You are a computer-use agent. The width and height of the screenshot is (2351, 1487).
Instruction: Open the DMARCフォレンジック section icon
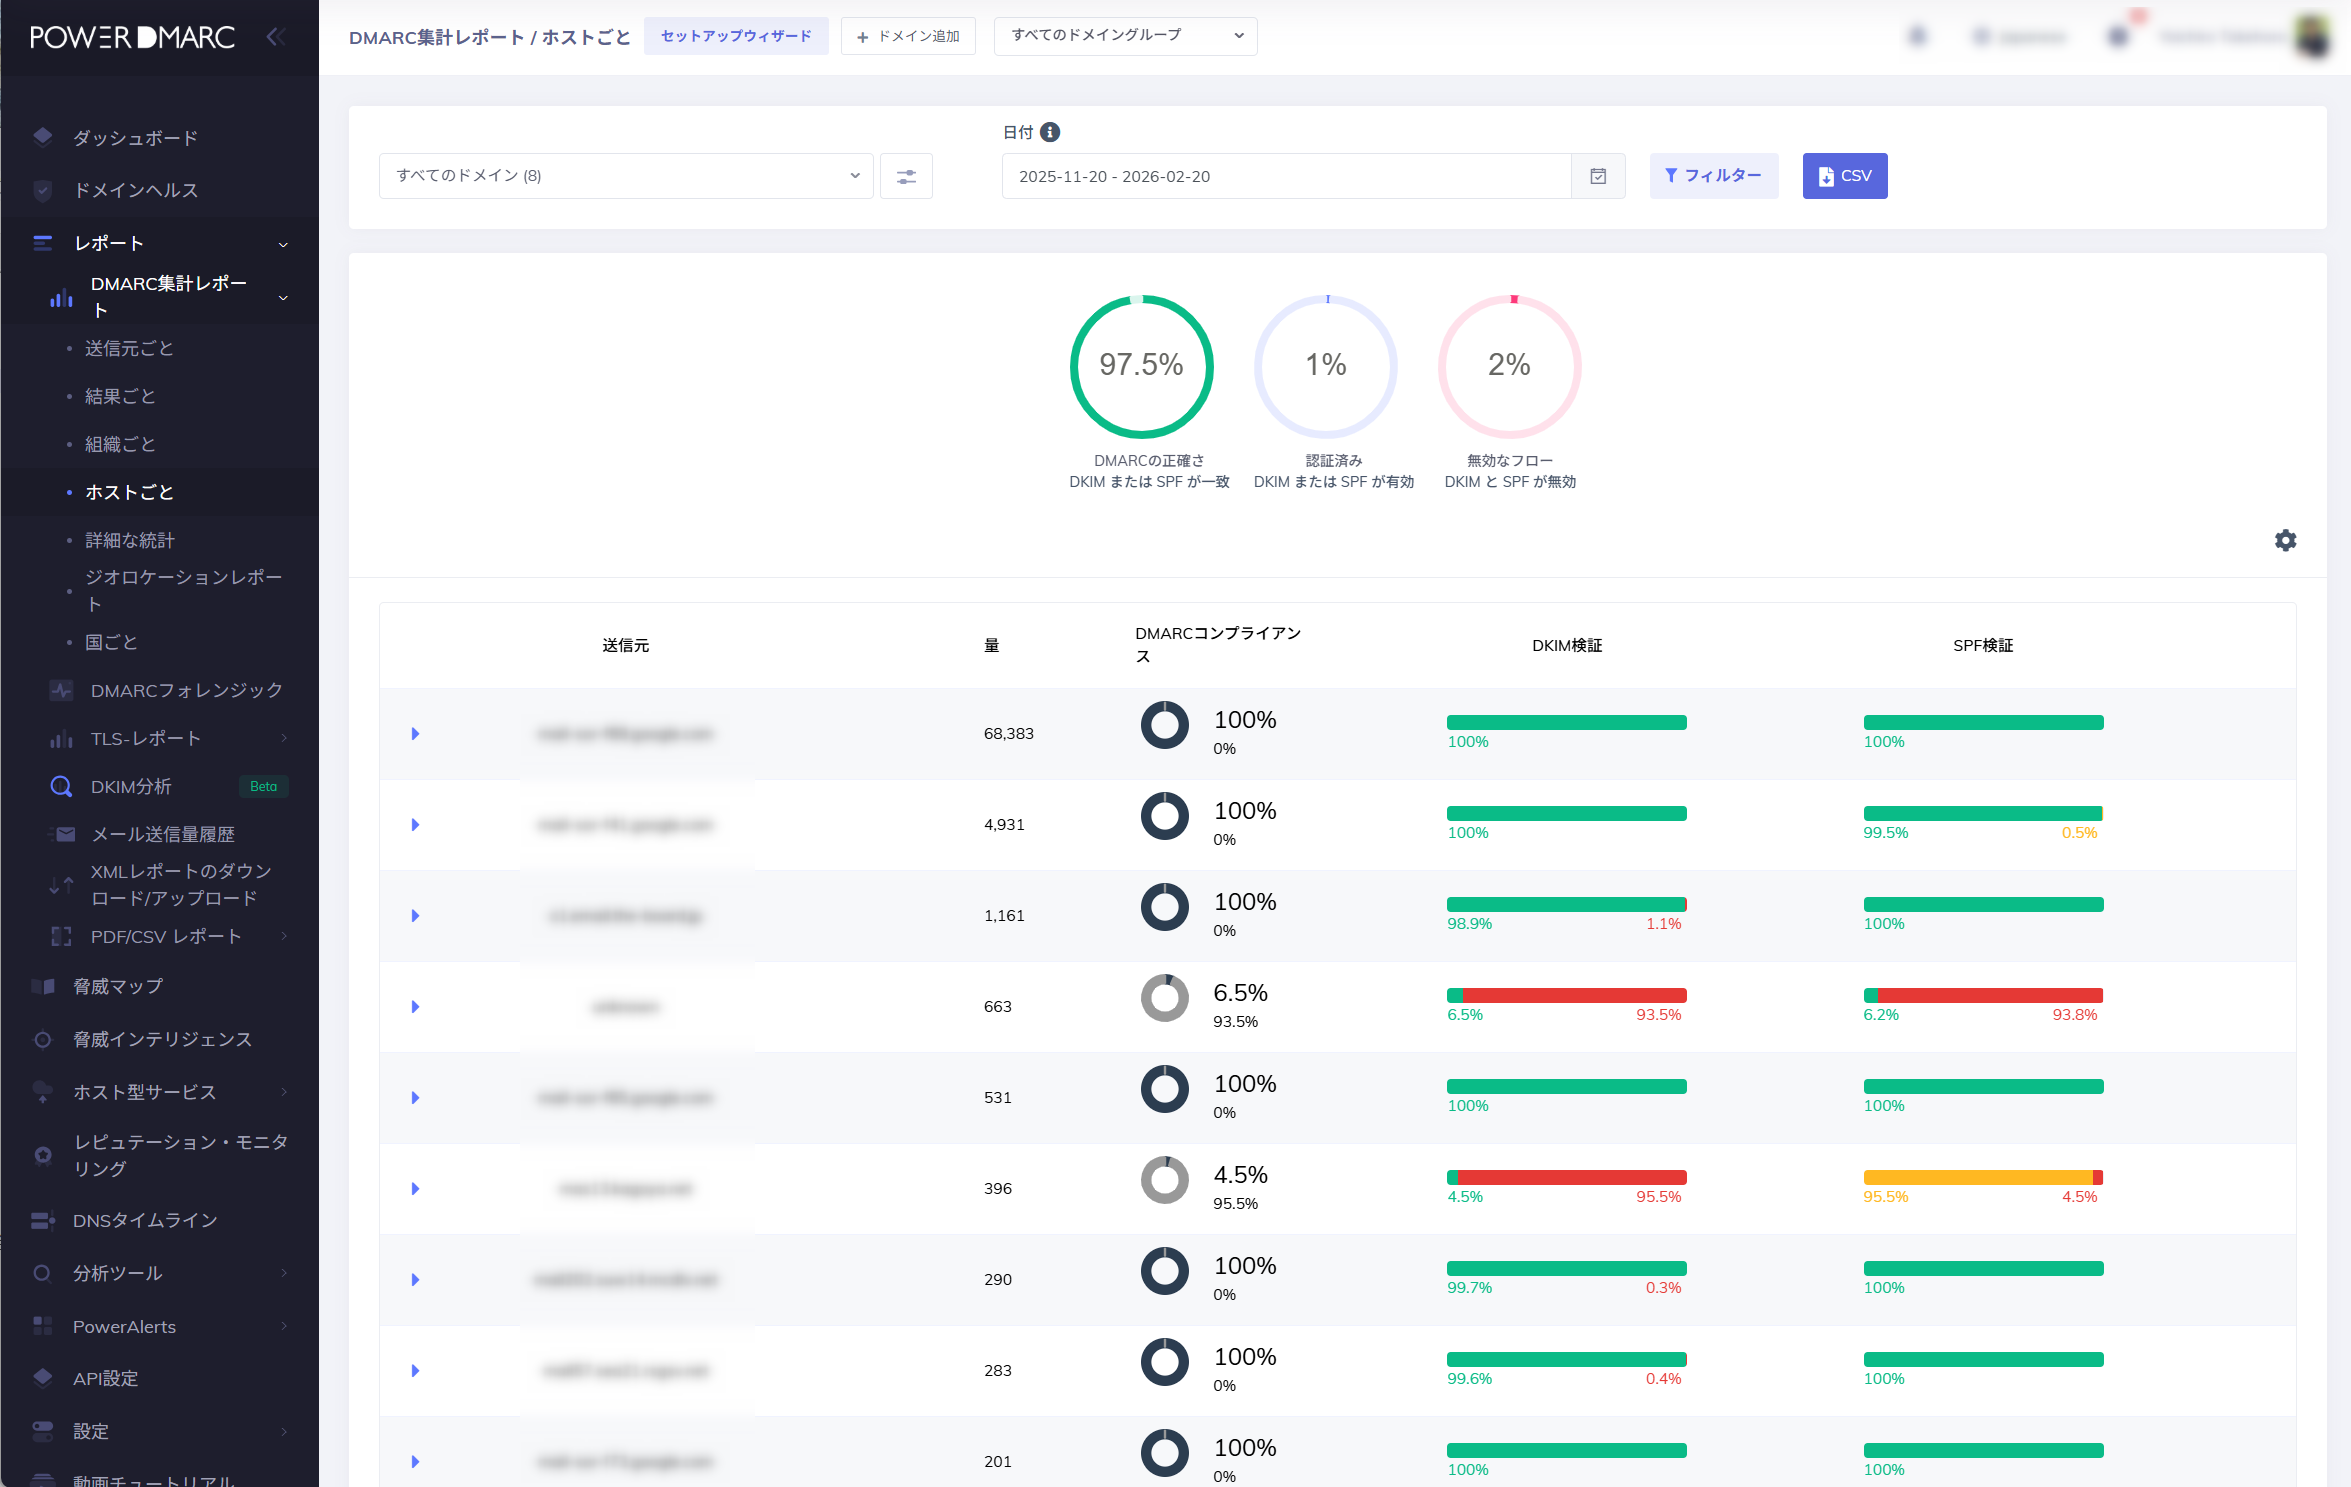coord(59,690)
